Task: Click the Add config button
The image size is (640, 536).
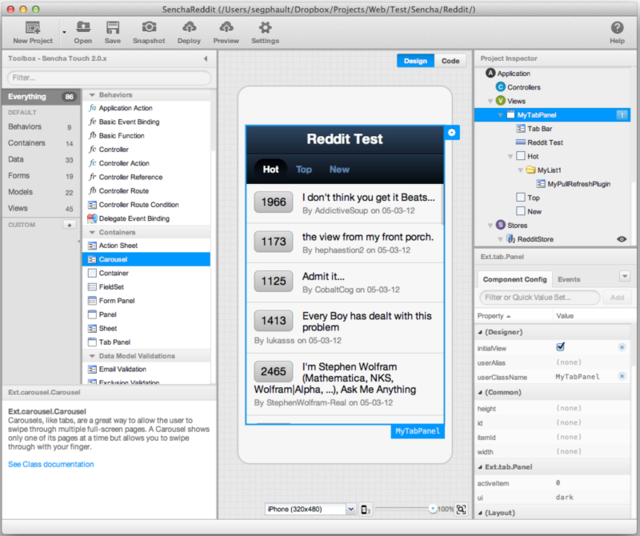Action: 617,297
